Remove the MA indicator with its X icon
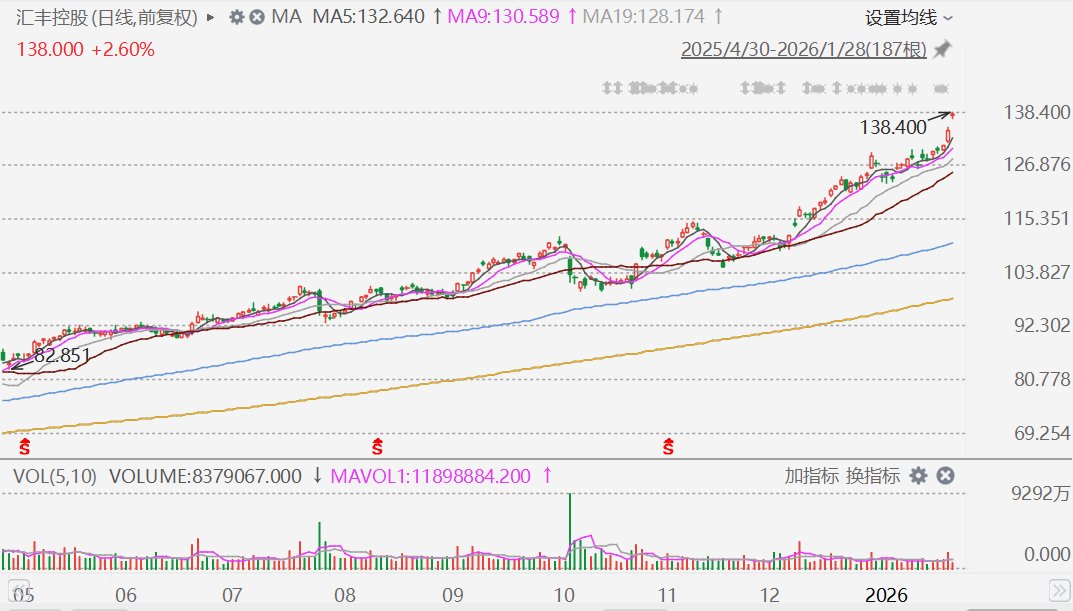Screen dimensions: 1073x611 [257, 17]
